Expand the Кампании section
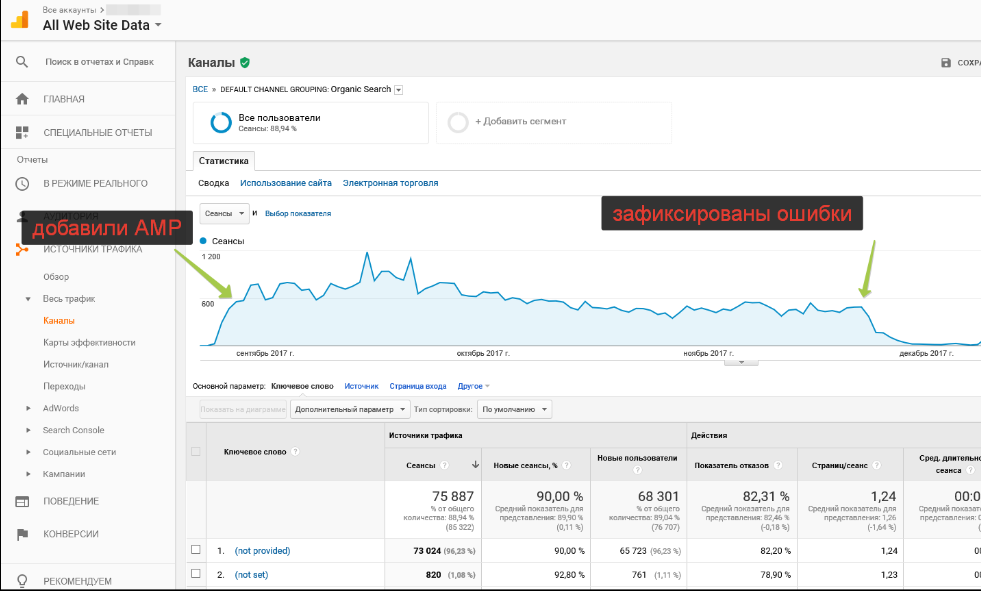This screenshot has height=591, width=981. pyautogui.click(x=28, y=474)
